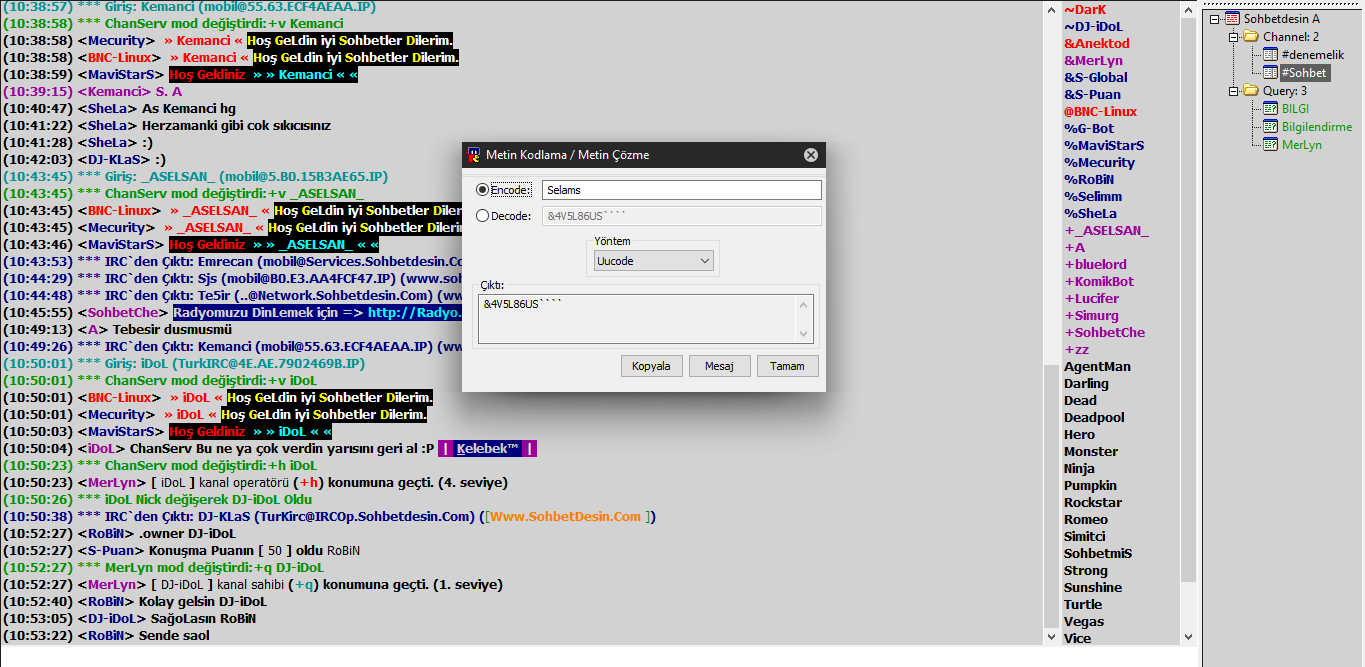1365x667 pixels.
Task: Collapse the Query: 3 tree node
Action: [1233, 91]
